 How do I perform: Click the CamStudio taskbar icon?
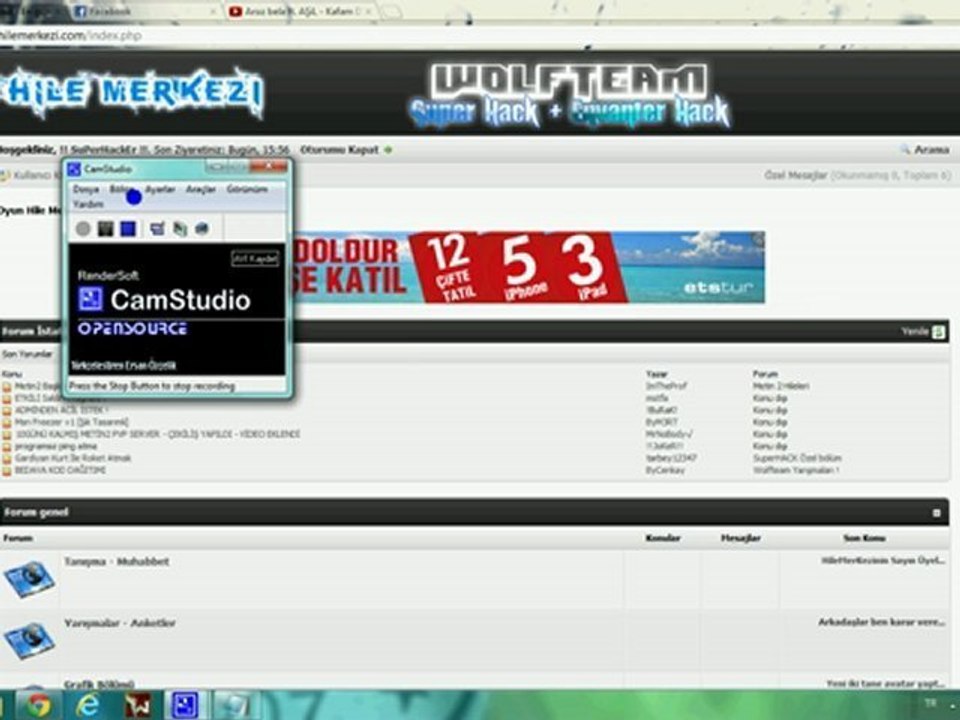point(184,705)
